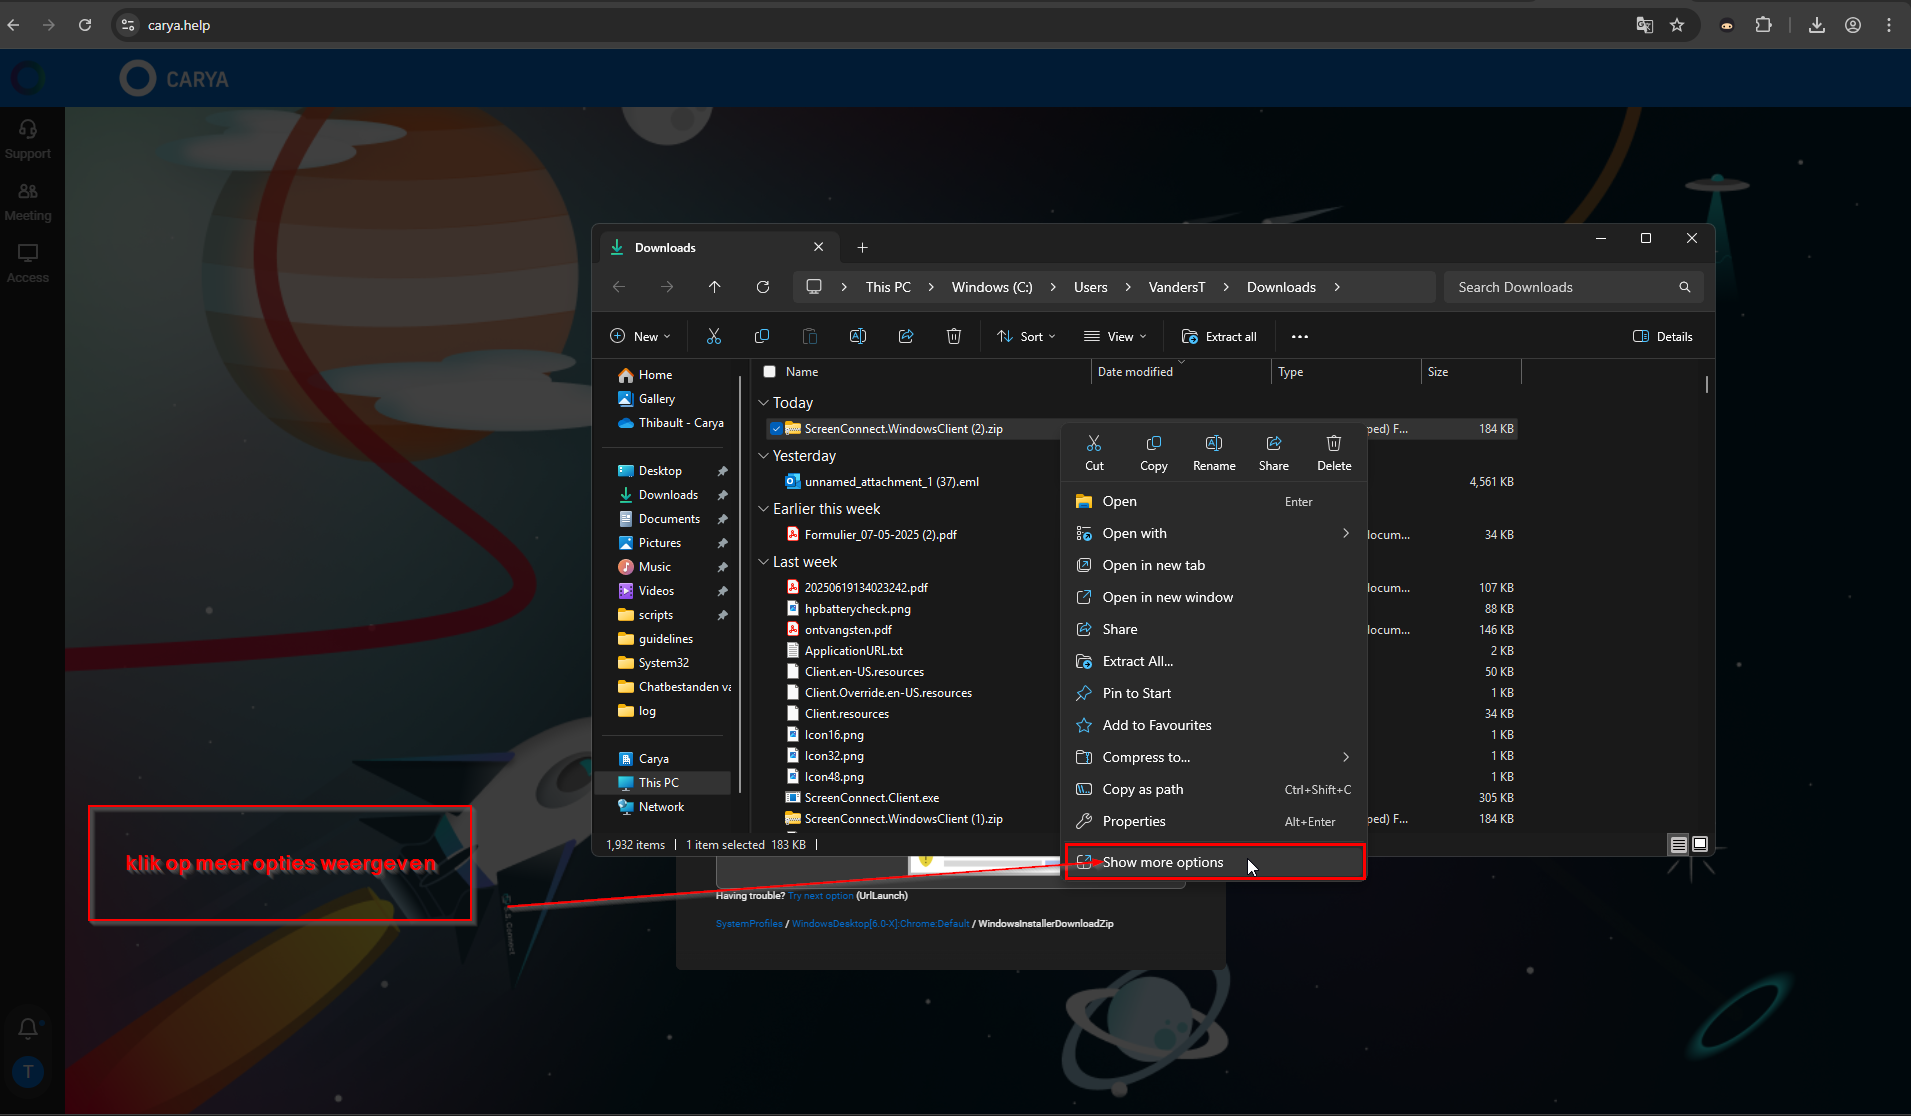This screenshot has height=1116, width=1911.
Task: Click the Users breadcrumb
Action: 1091,287
